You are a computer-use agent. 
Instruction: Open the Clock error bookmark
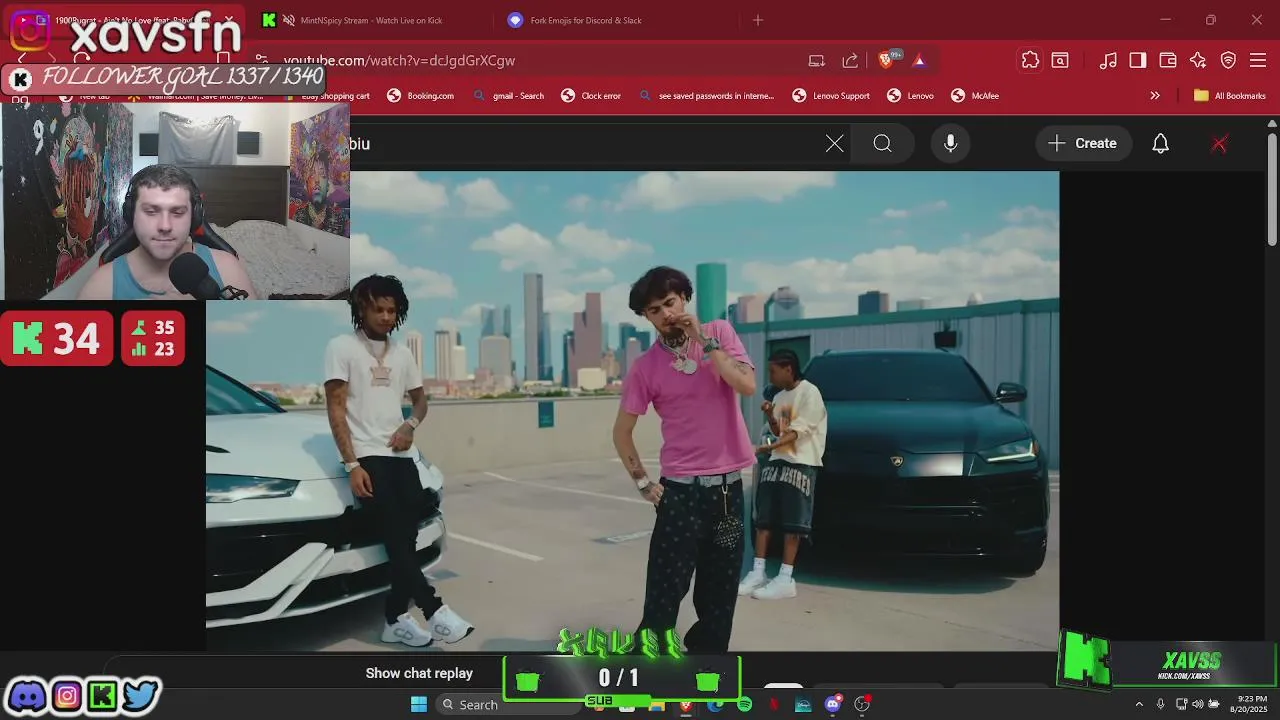591,96
